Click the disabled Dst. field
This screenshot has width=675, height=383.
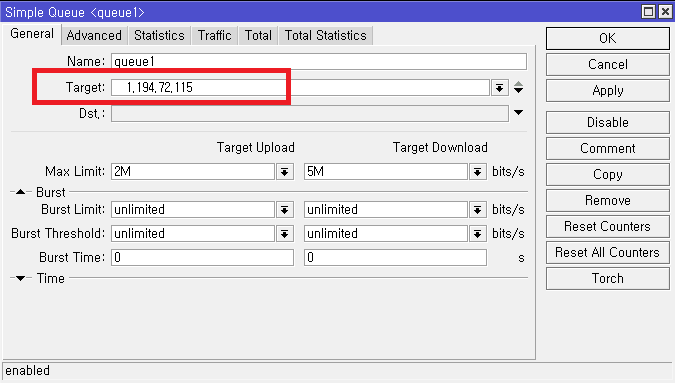310,114
